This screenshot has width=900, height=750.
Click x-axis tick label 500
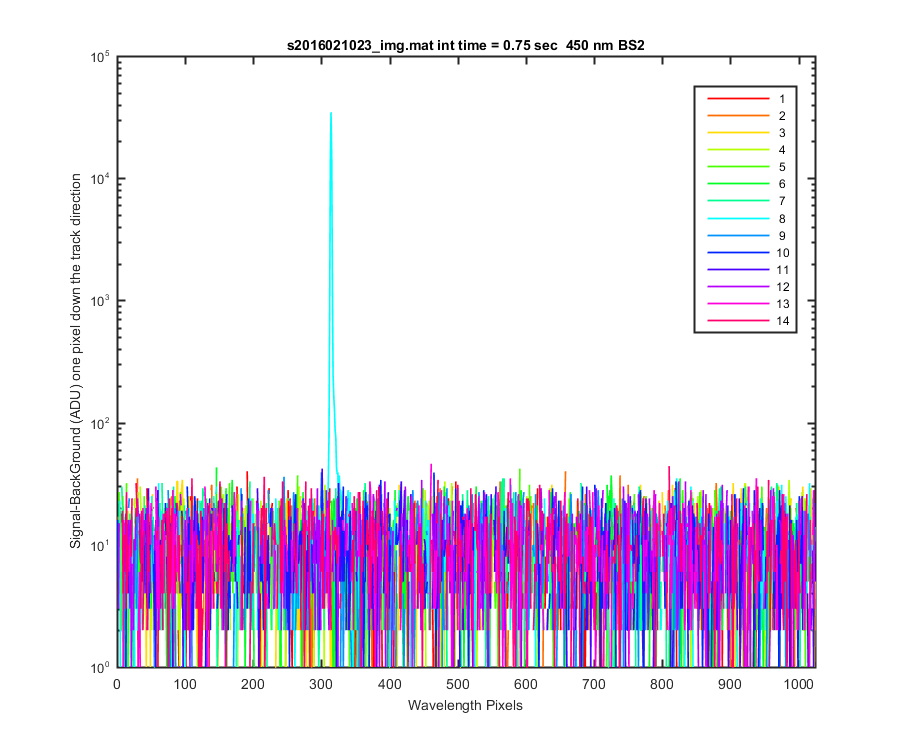[457, 685]
